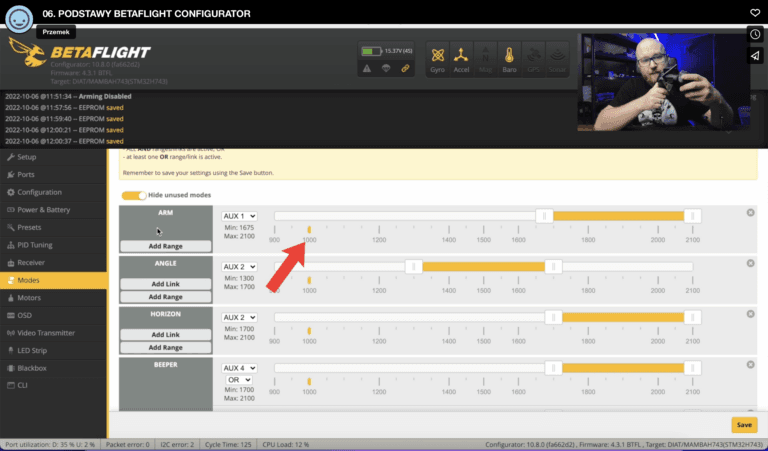Click the ARM range upper slider handle

(x=692, y=216)
